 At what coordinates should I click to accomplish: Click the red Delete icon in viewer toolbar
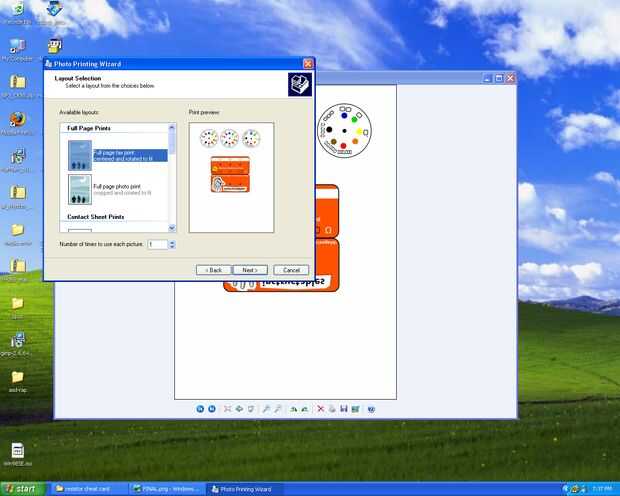[x=321, y=409]
